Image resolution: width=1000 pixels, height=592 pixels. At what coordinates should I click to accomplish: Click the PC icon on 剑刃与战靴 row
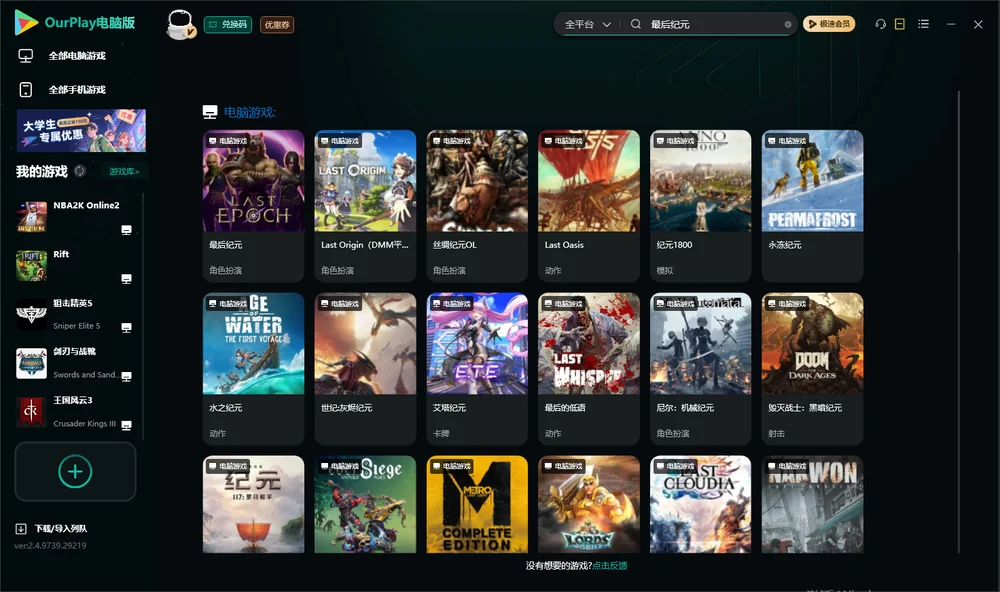pos(126,376)
